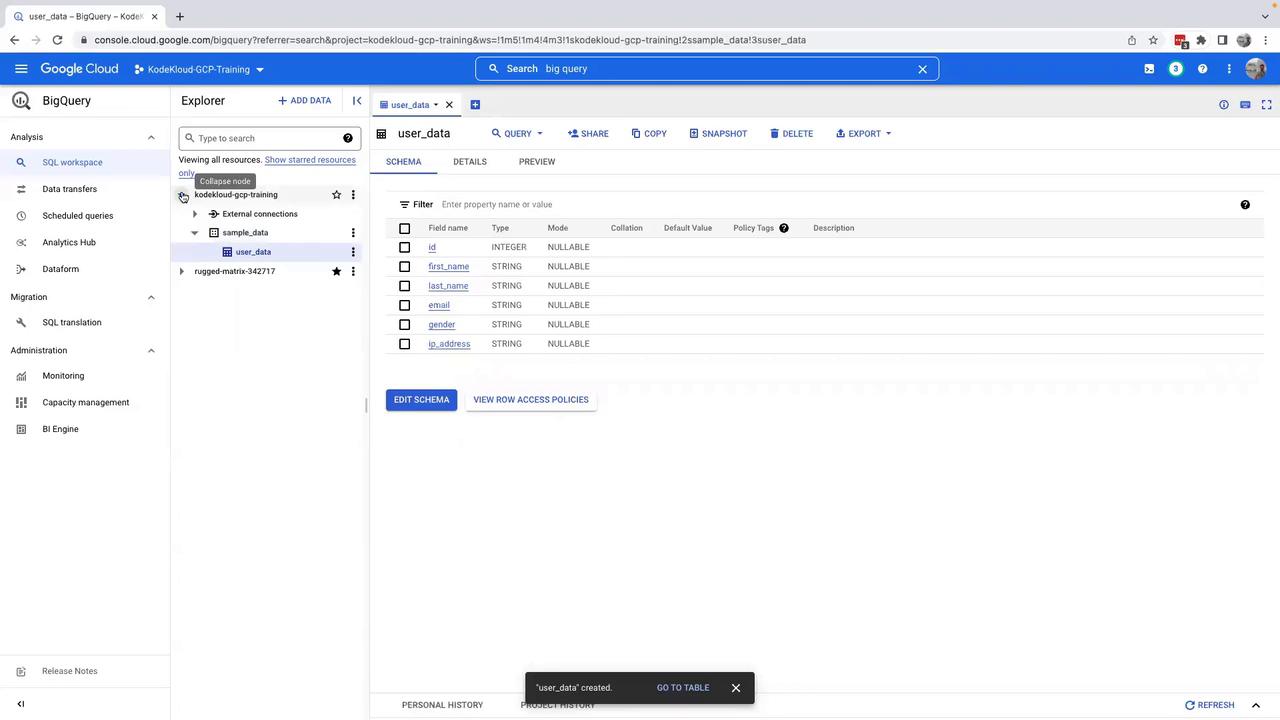Switch to the PREVIEW tab
This screenshot has height=720, width=1280.
537,162
